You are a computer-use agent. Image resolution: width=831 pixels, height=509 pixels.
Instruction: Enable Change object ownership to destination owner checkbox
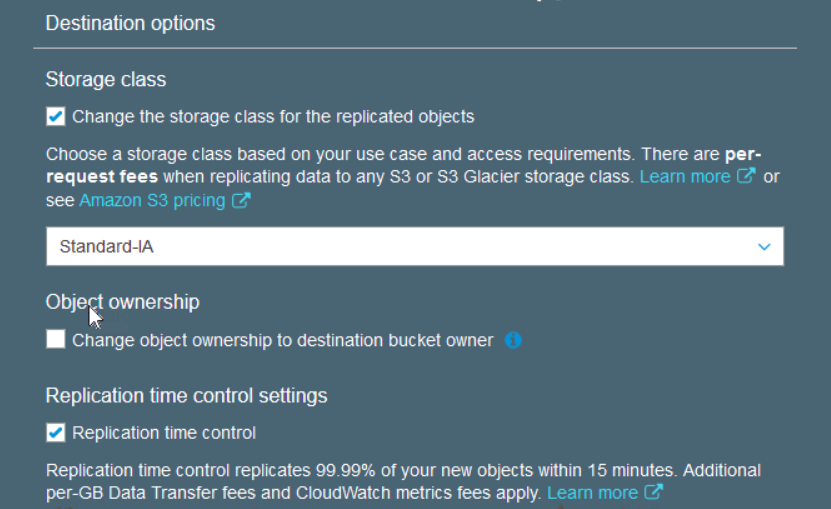click(x=56, y=339)
